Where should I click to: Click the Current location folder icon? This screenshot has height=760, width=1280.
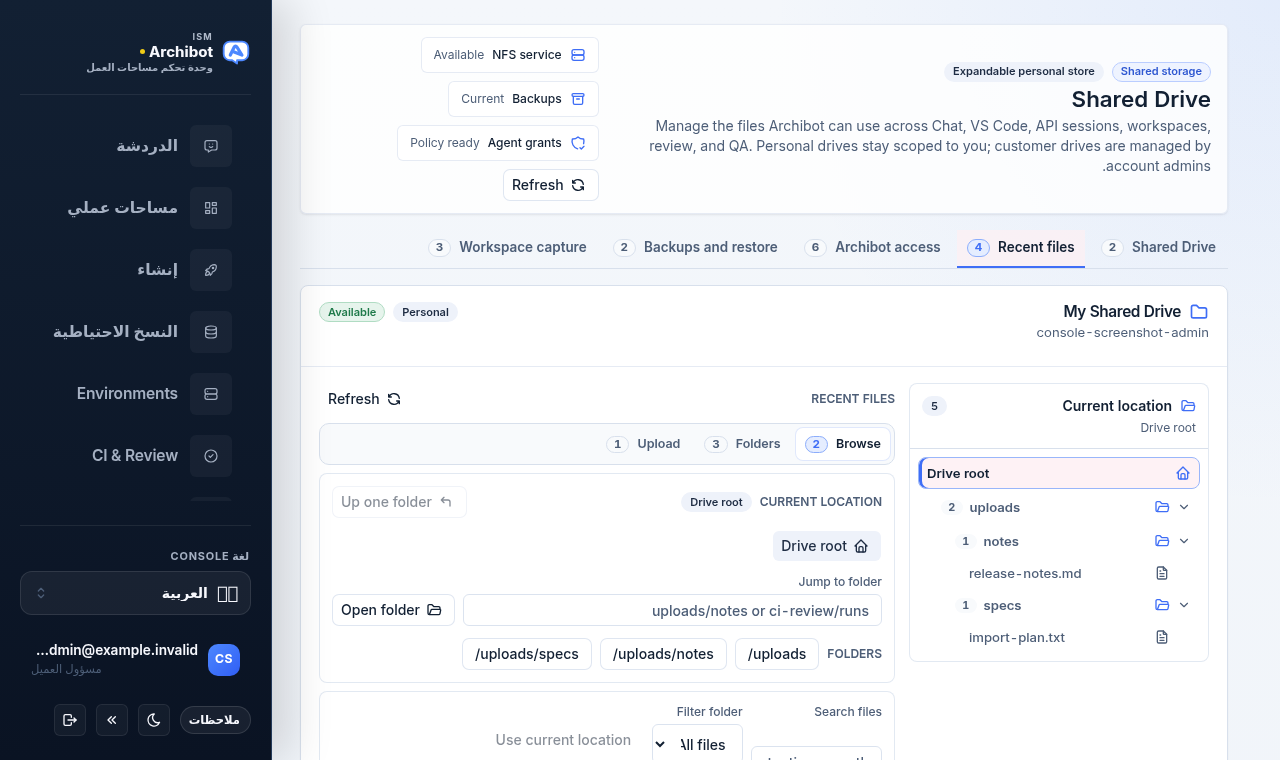pyautogui.click(x=1188, y=406)
